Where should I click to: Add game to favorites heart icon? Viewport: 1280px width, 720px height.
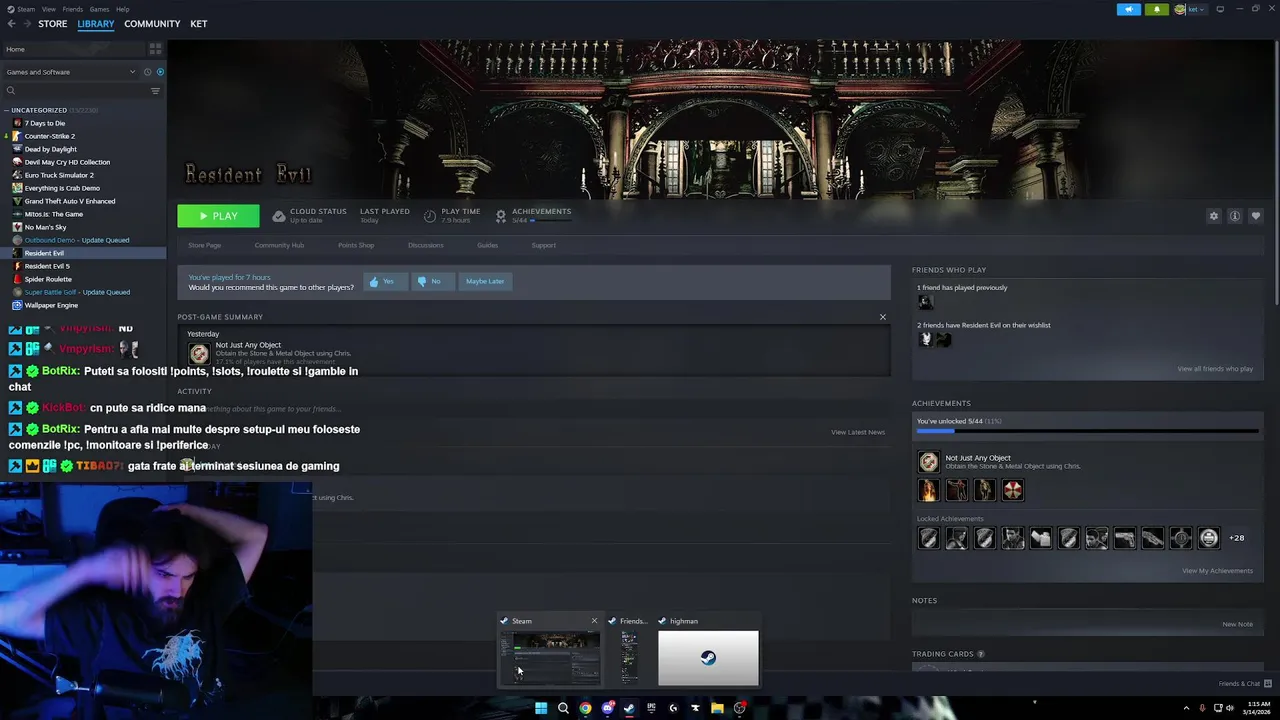point(1256,216)
